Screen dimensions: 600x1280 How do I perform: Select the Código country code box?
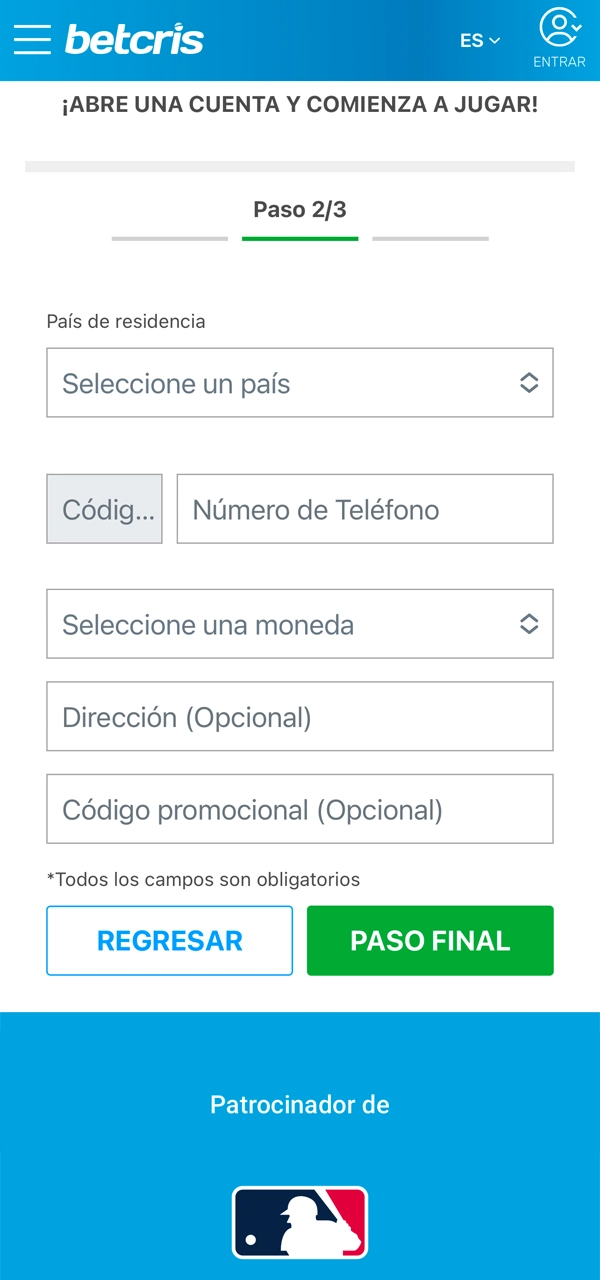[104, 508]
